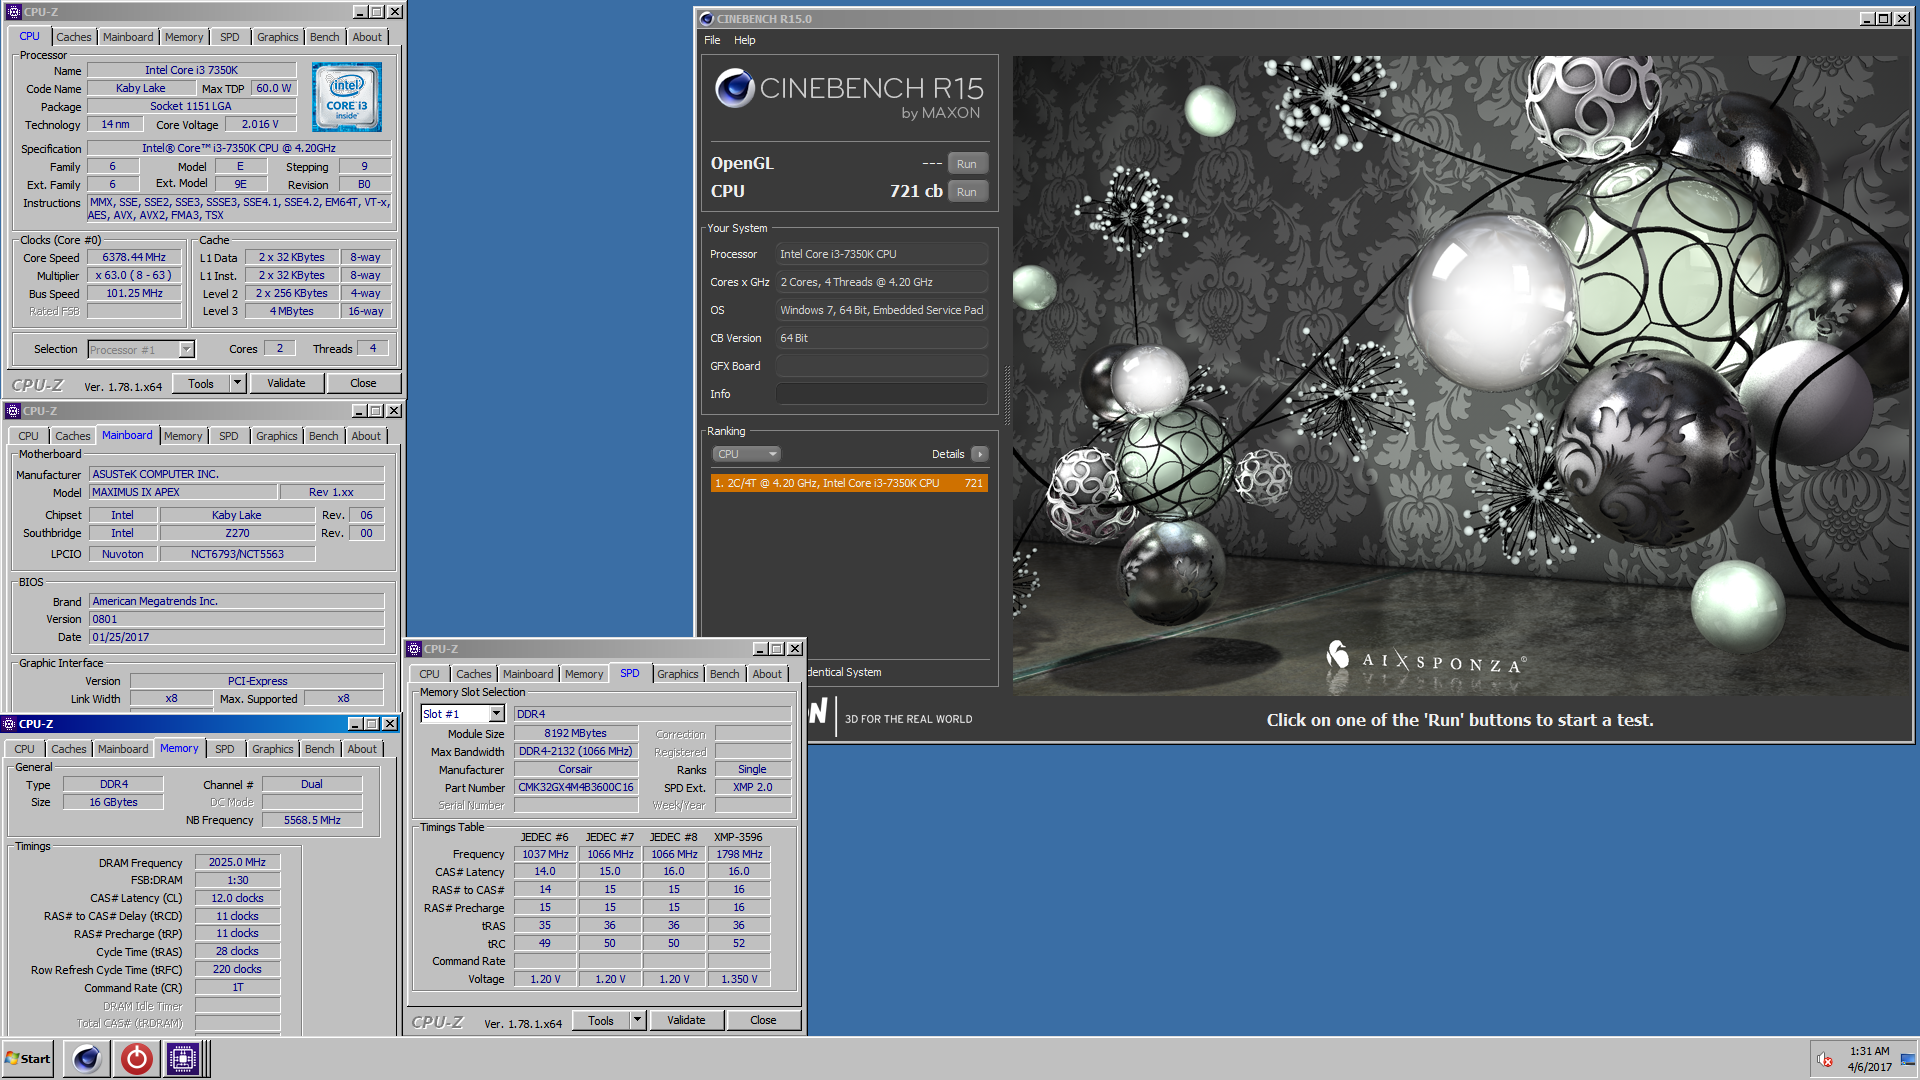Image resolution: width=1920 pixels, height=1080 pixels.
Task: Click Validate in the top CPU-Z window
Action: 286,383
